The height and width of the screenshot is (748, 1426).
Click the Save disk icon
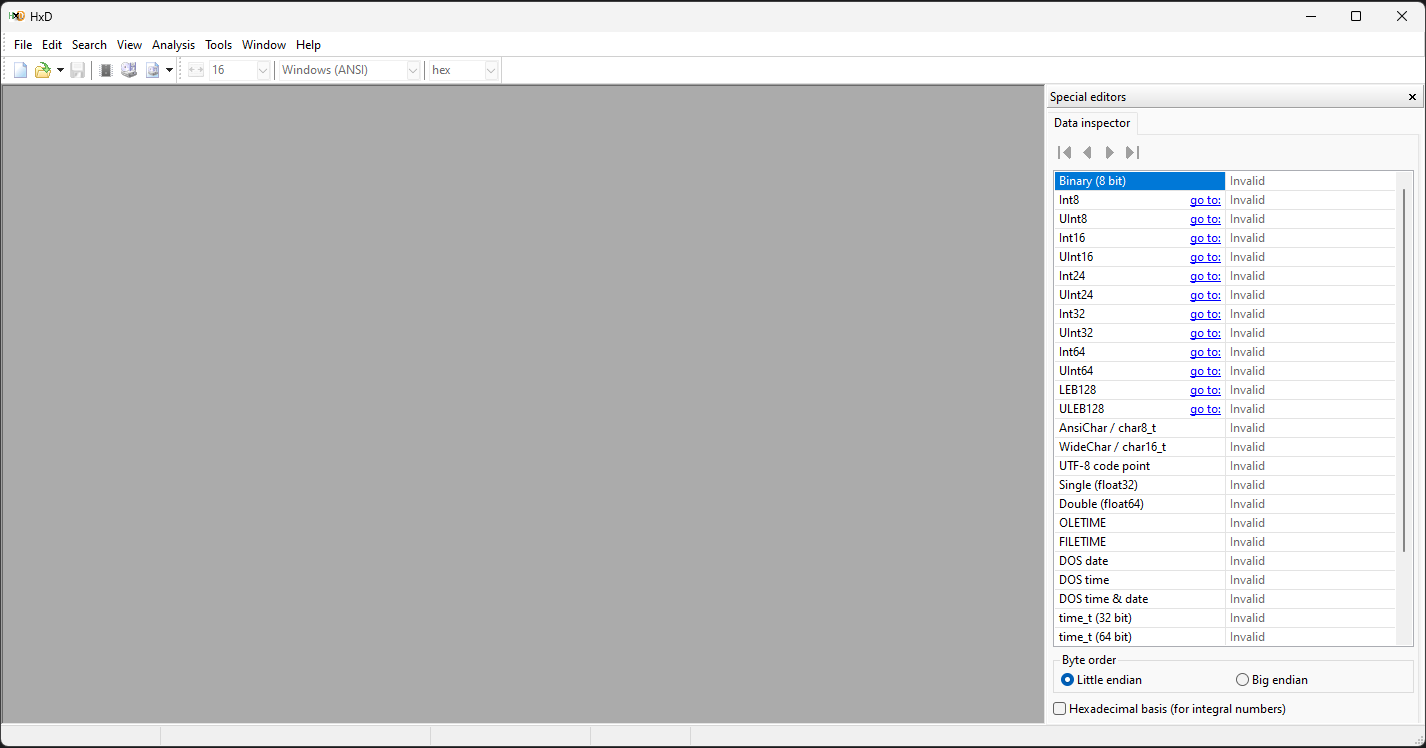click(x=77, y=70)
